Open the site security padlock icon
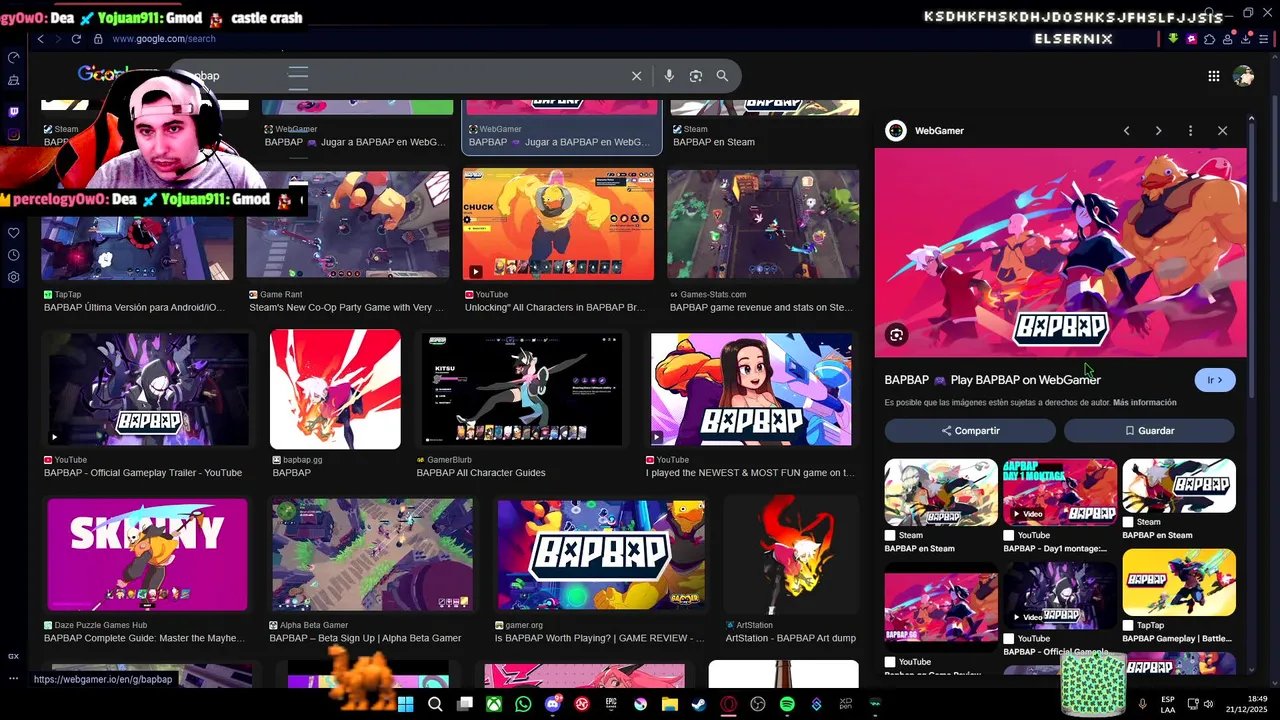1280x720 pixels. coord(98,39)
